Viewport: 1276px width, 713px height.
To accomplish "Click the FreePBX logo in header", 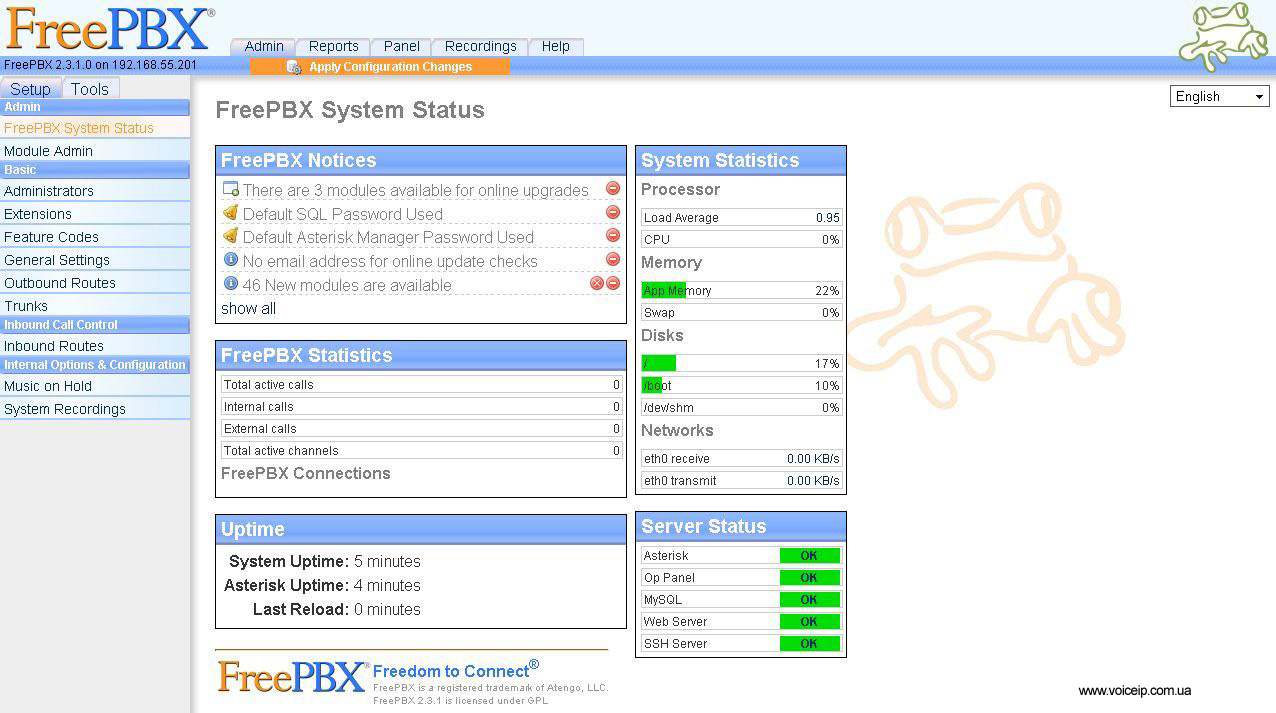I will (108, 29).
